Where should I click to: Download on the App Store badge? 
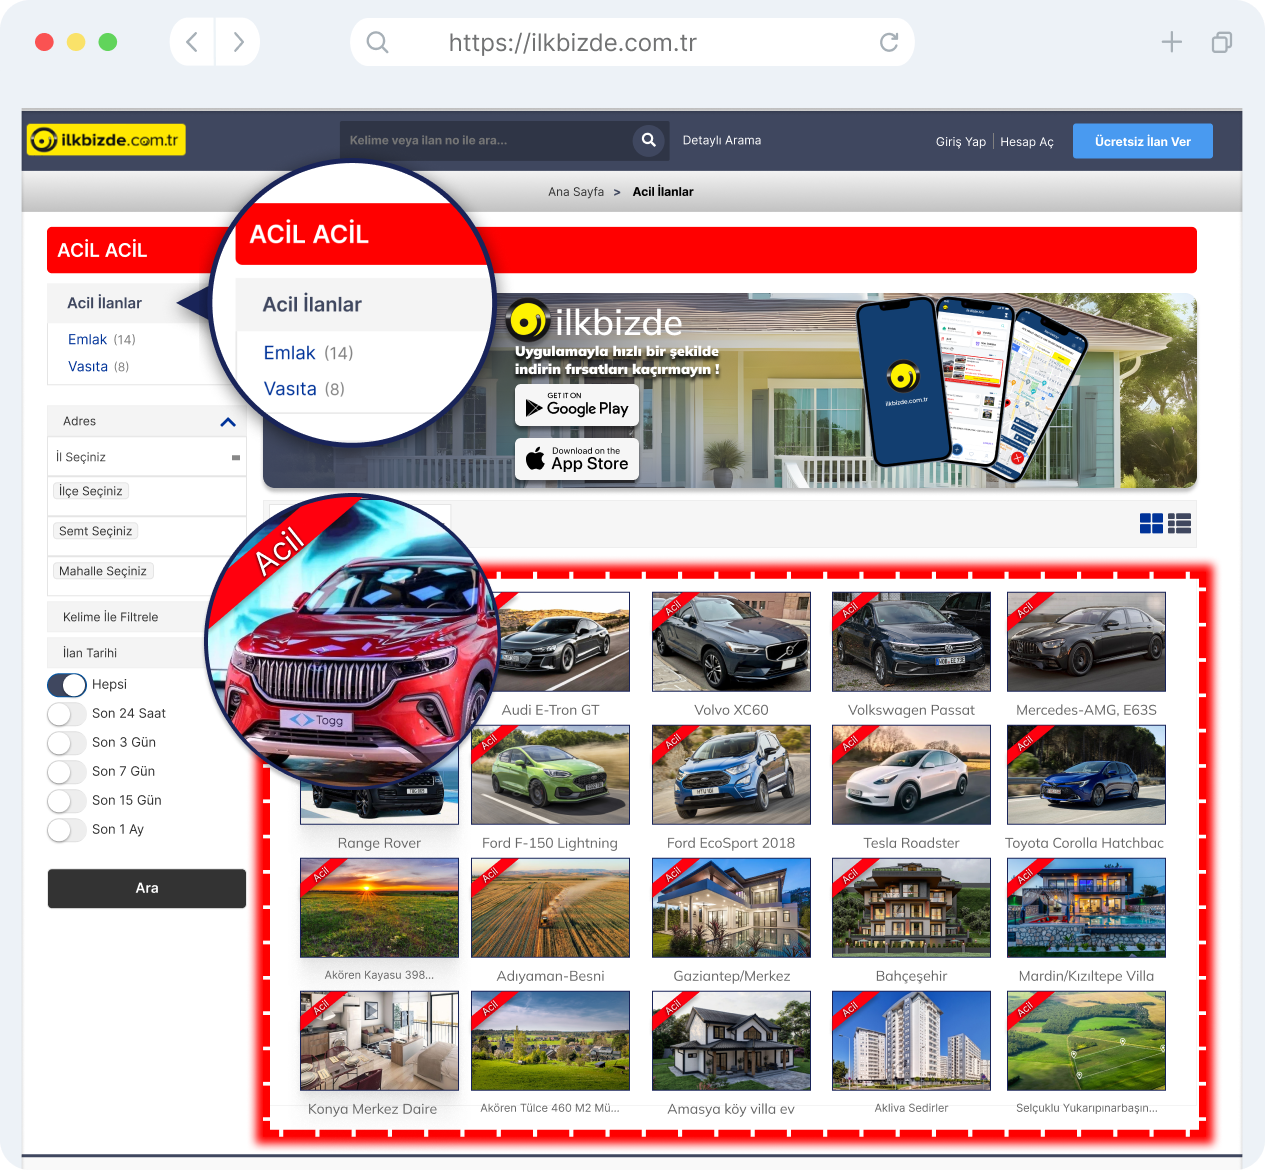(x=577, y=459)
